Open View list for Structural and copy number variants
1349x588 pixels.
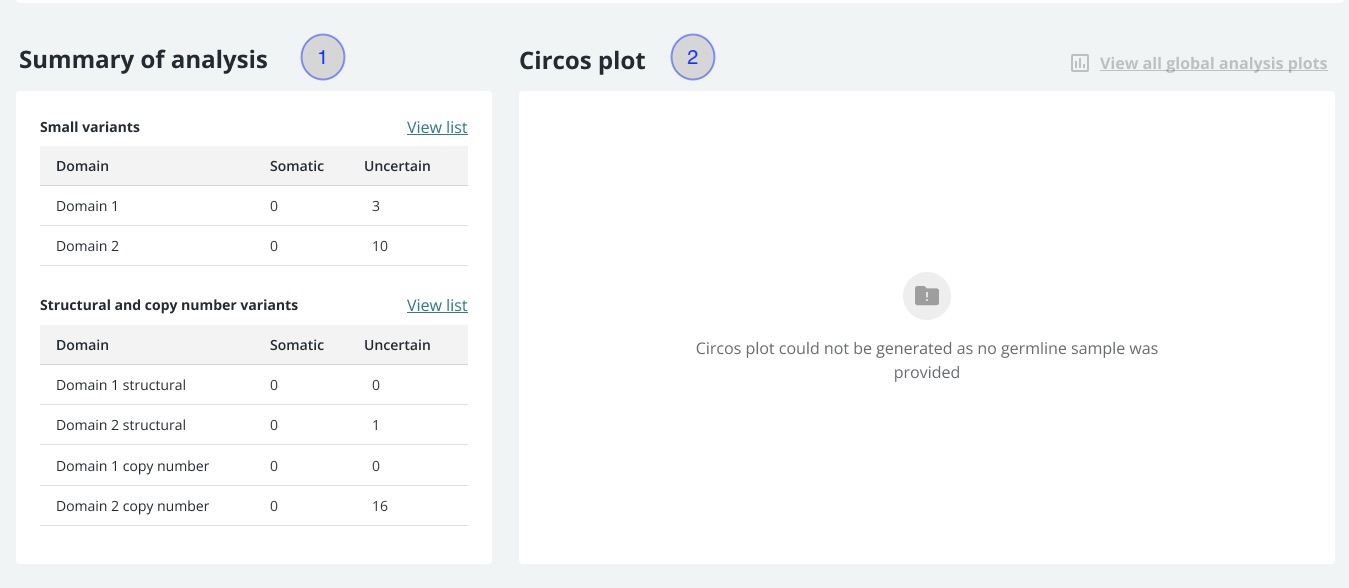pos(437,305)
